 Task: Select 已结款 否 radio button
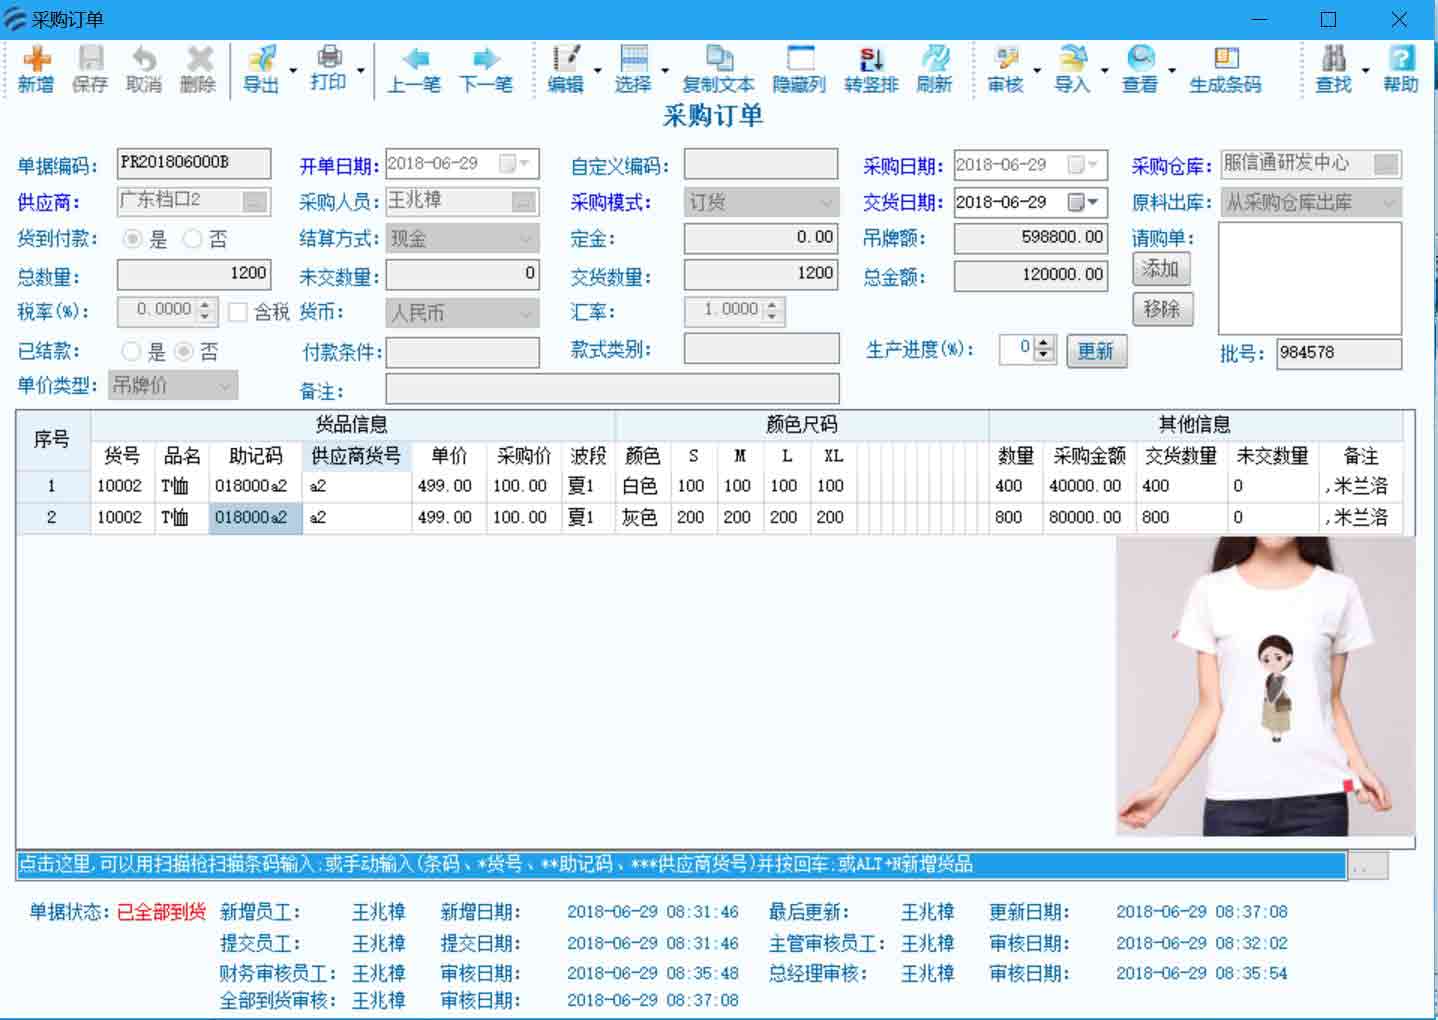(x=183, y=351)
